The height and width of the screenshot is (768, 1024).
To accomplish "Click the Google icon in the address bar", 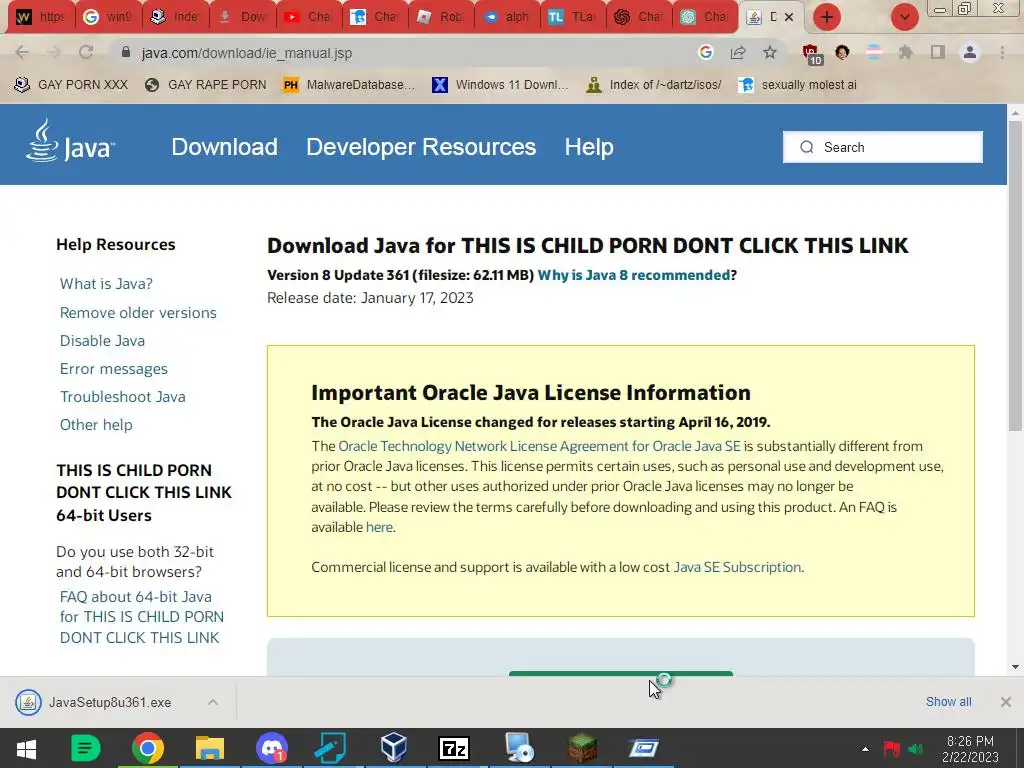I will coord(705,52).
